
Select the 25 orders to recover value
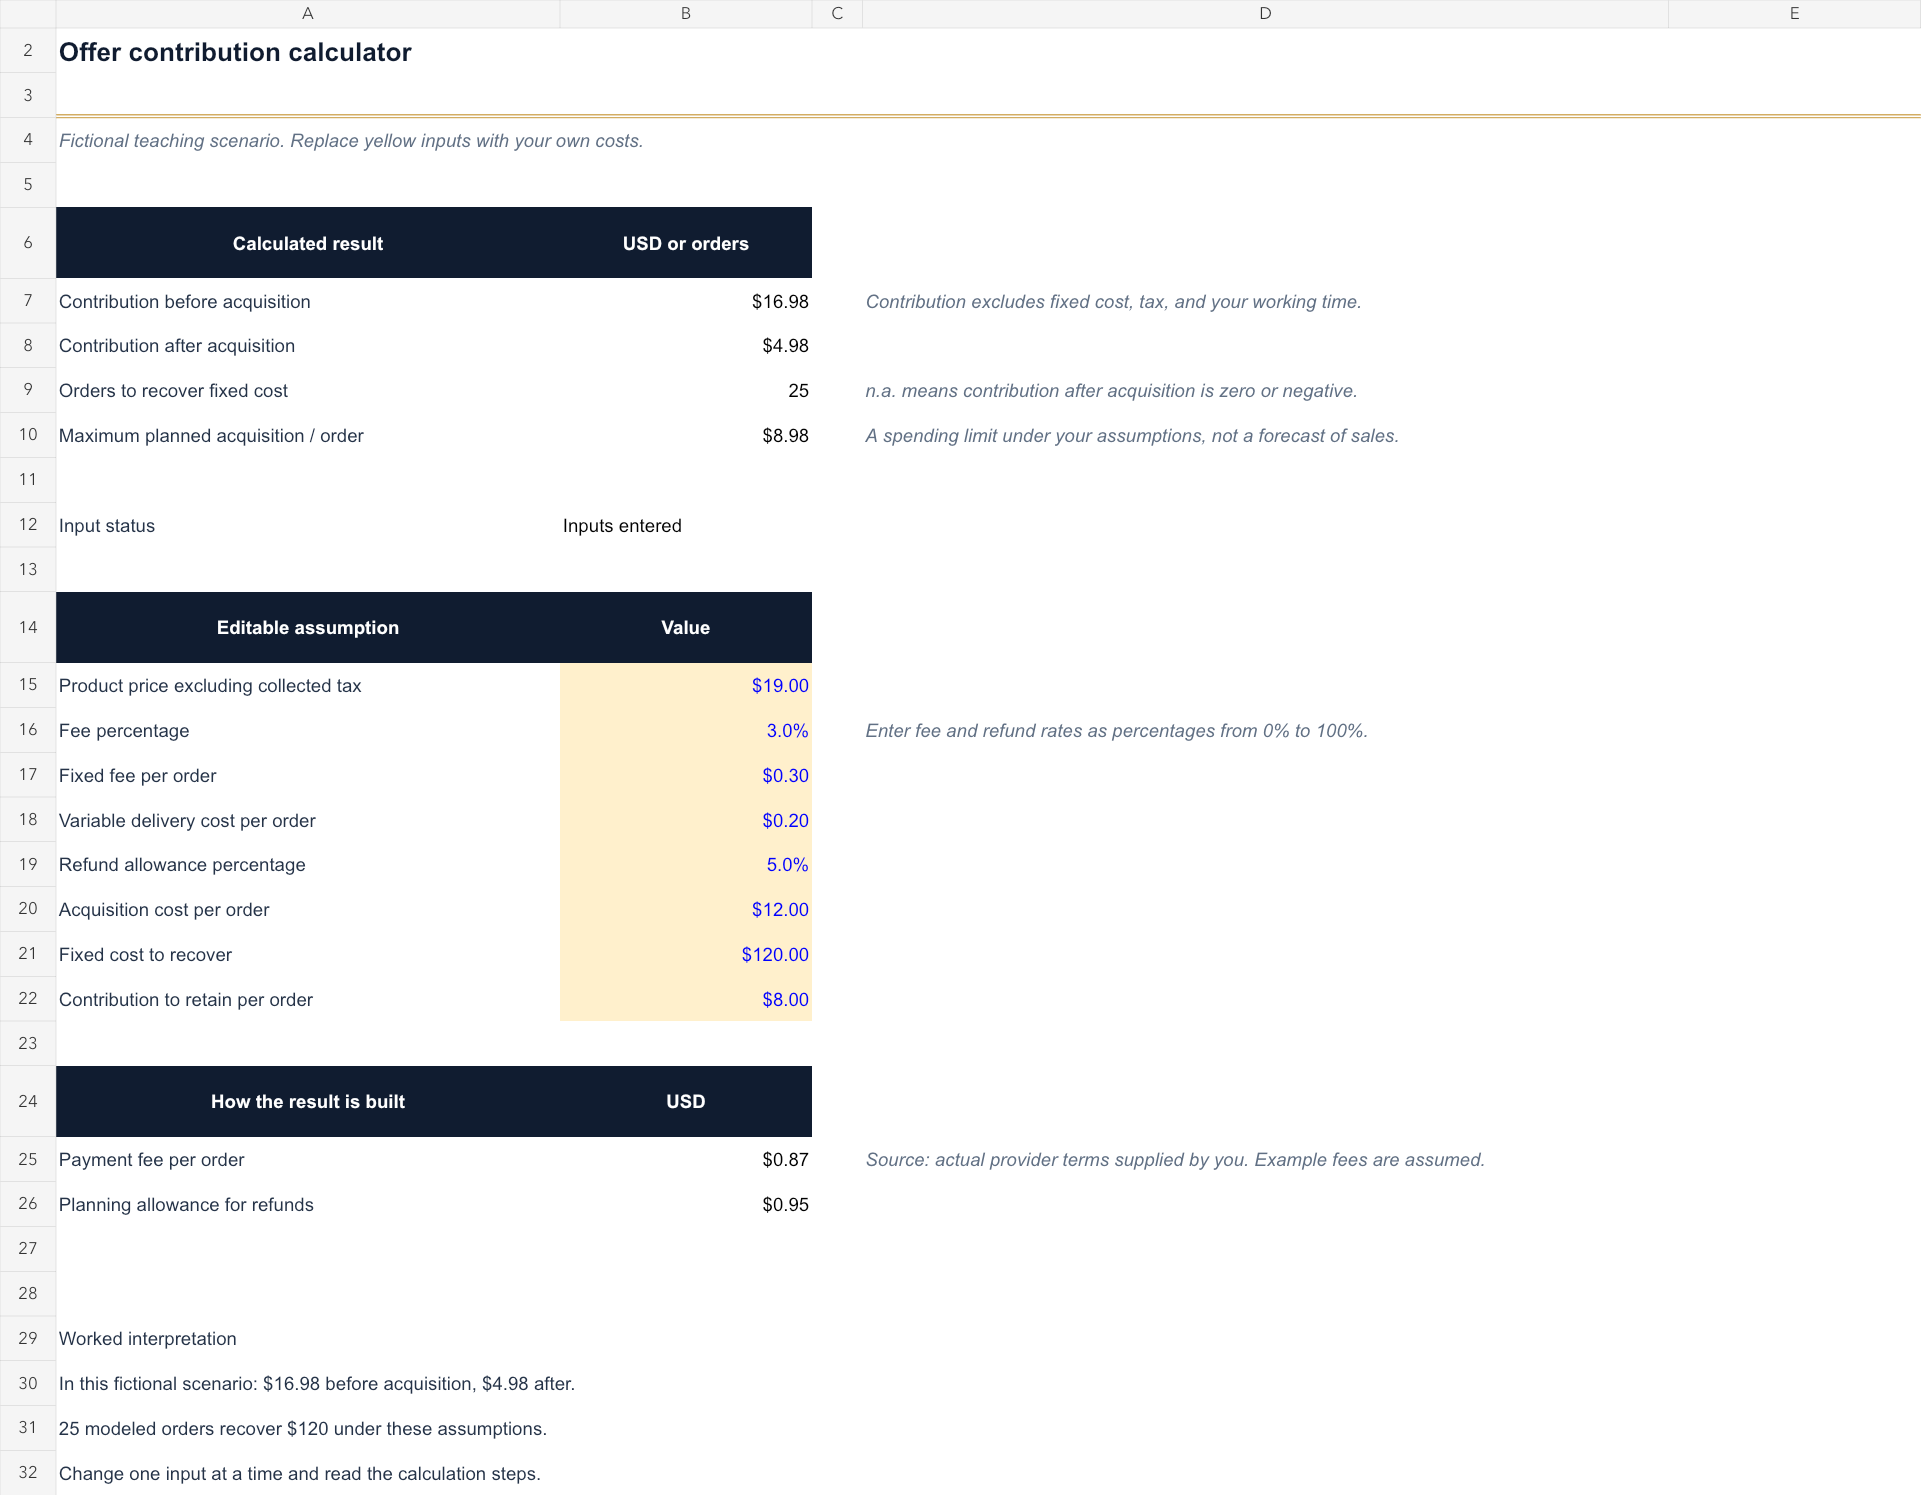pos(686,391)
